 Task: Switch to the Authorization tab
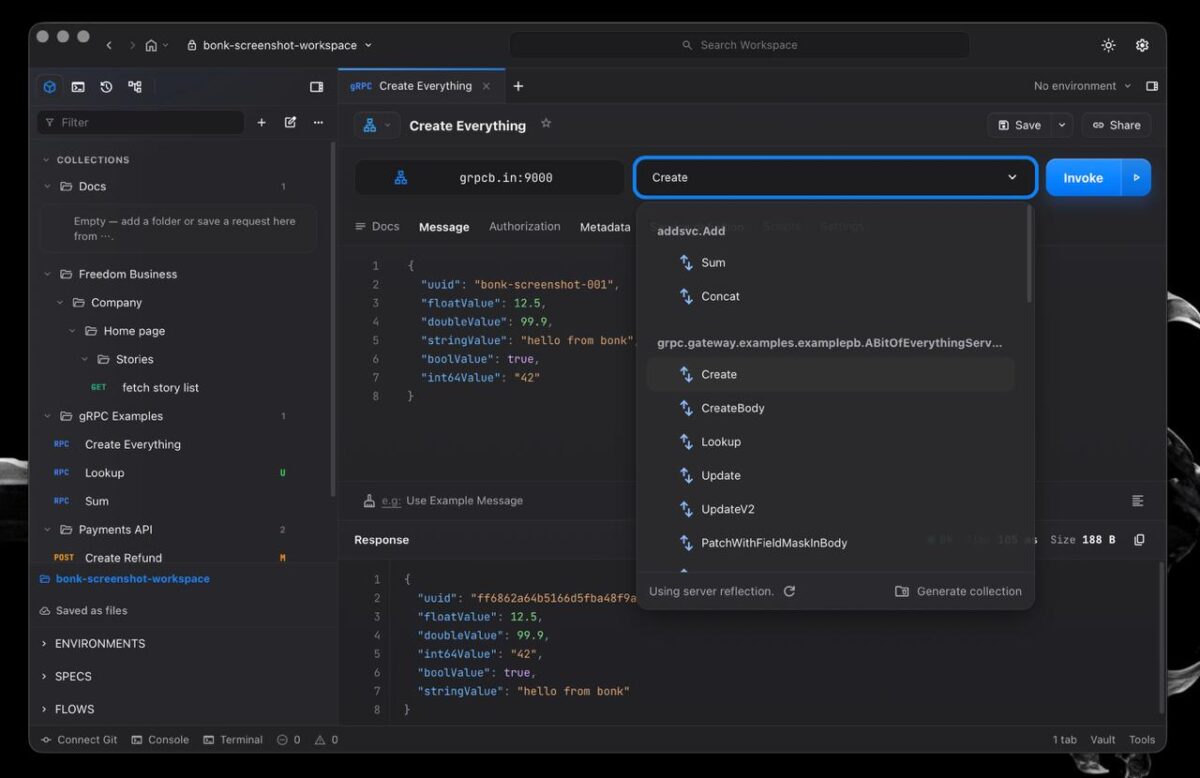[x=524, y=227]
